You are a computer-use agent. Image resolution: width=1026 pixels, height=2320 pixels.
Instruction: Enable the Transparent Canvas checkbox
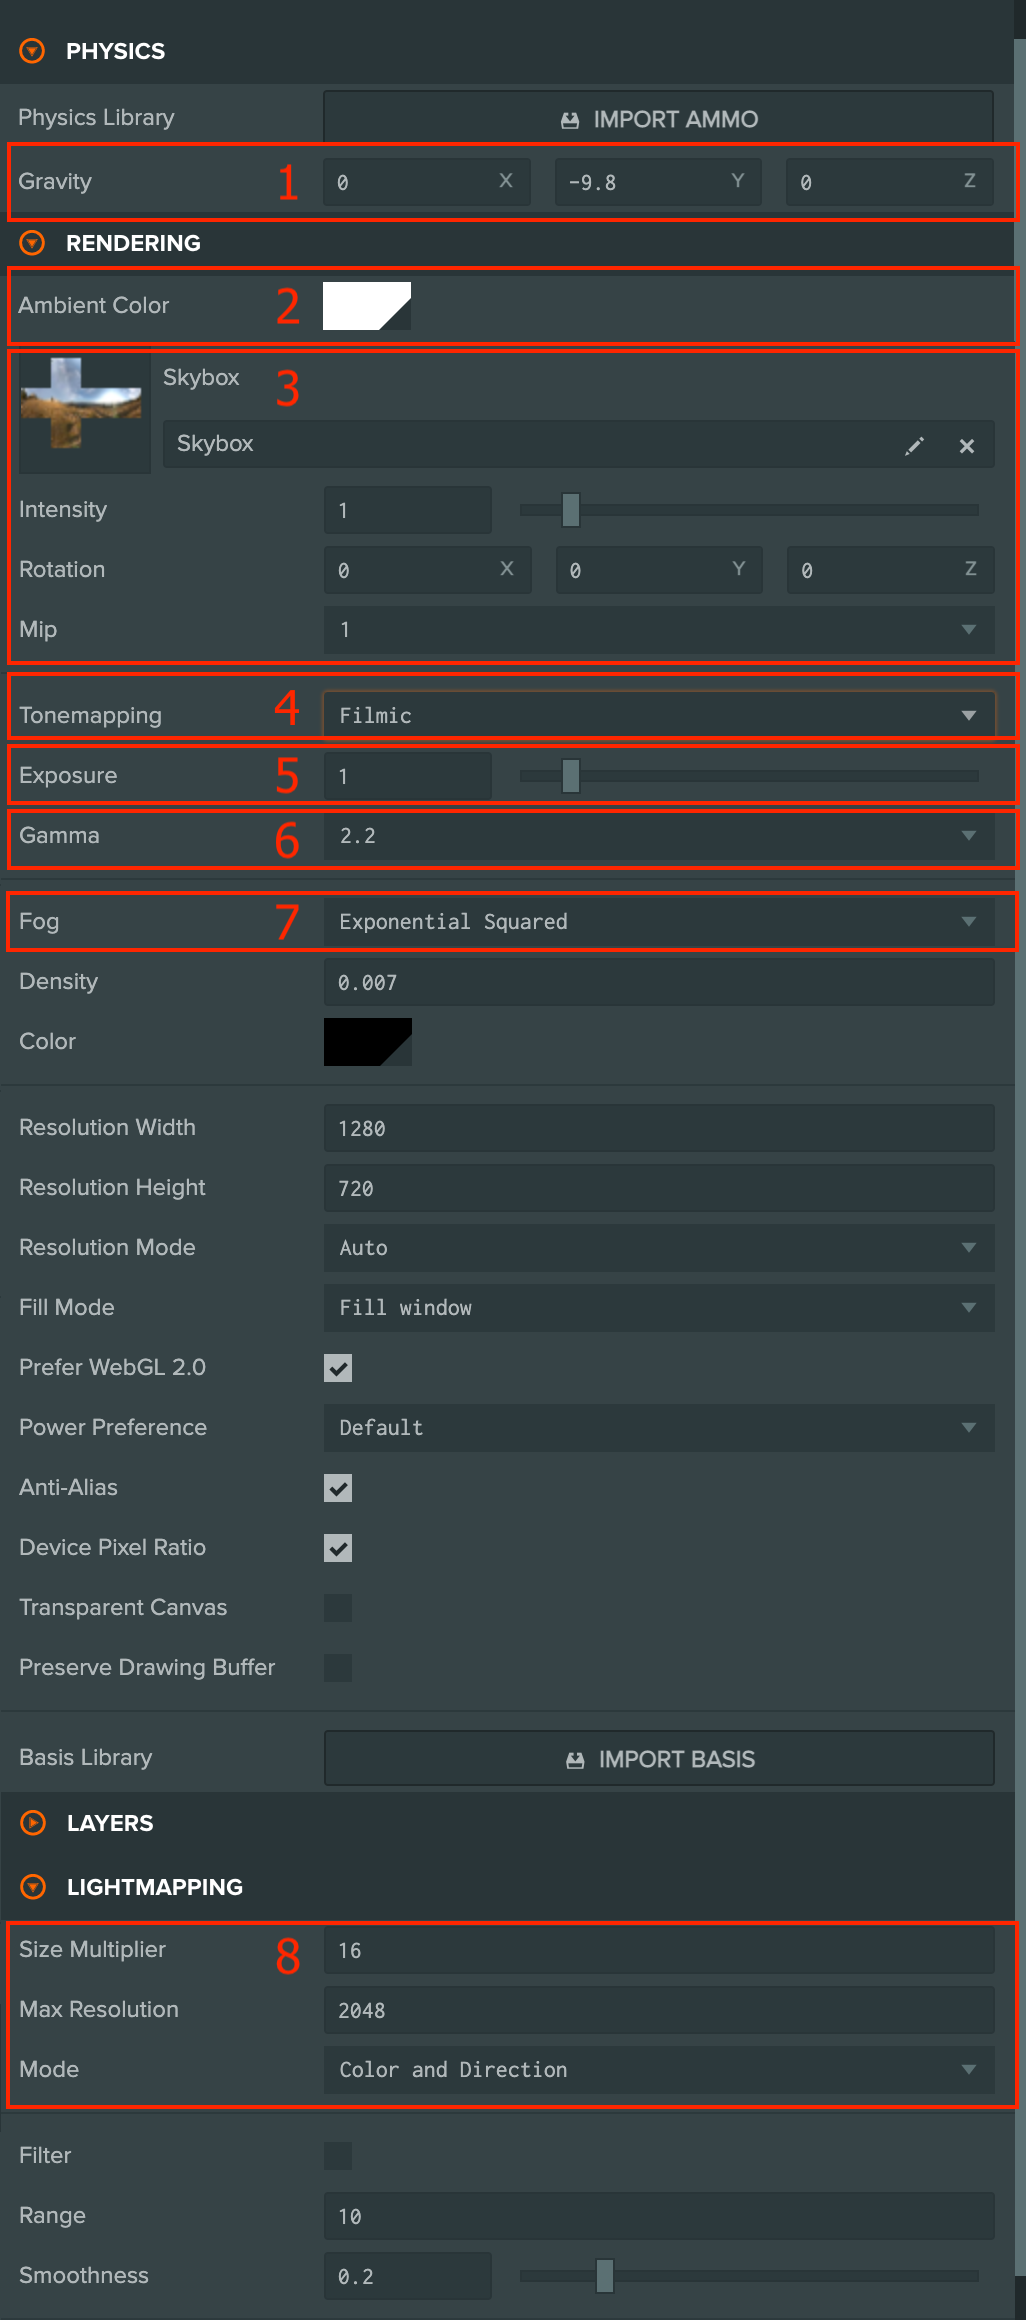pyautogui.click(x=338, y=1608)
